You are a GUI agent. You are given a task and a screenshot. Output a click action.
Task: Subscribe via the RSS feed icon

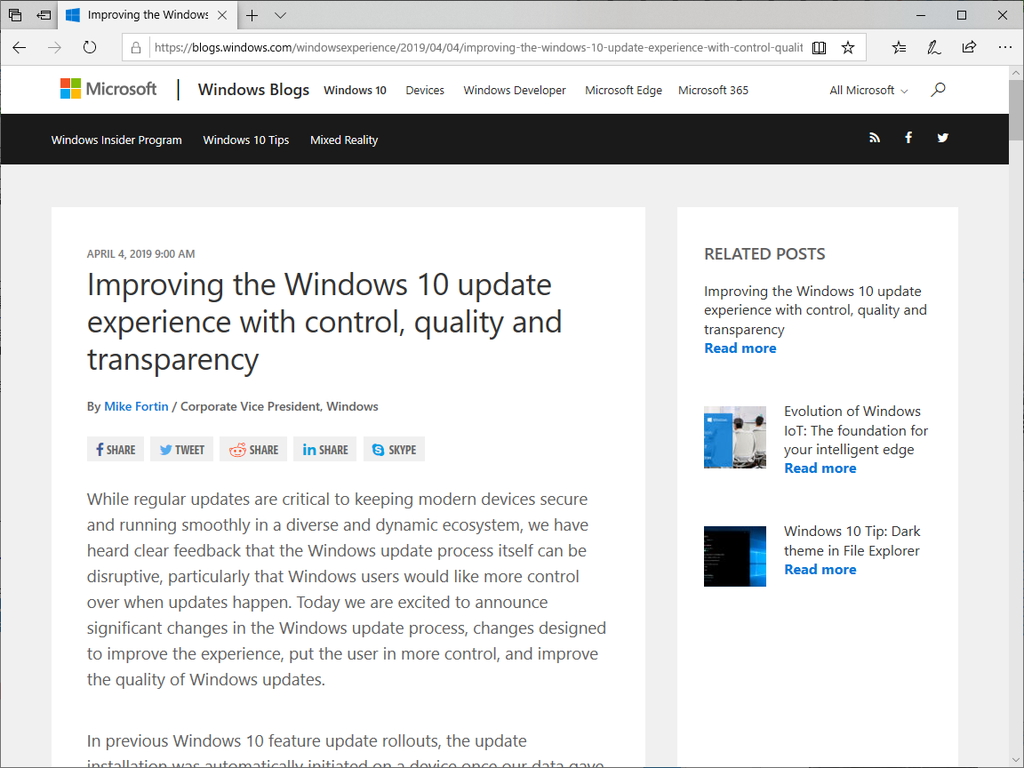pos(875,138)
